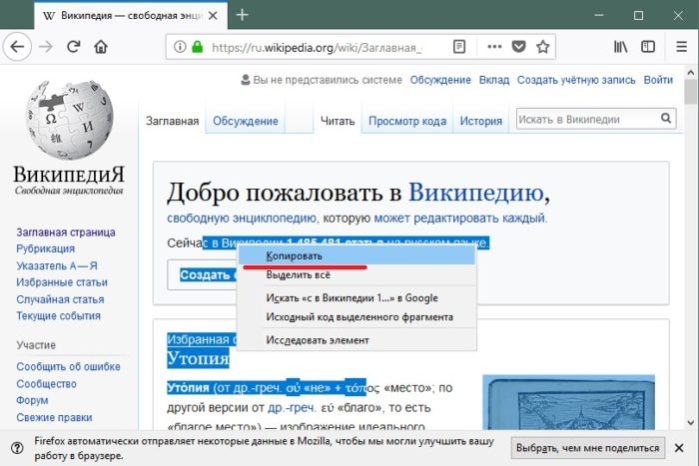This screenshot has height=466, width=699.
Task: Open the свободную энциклопедию link
Action: coord(241,218)
